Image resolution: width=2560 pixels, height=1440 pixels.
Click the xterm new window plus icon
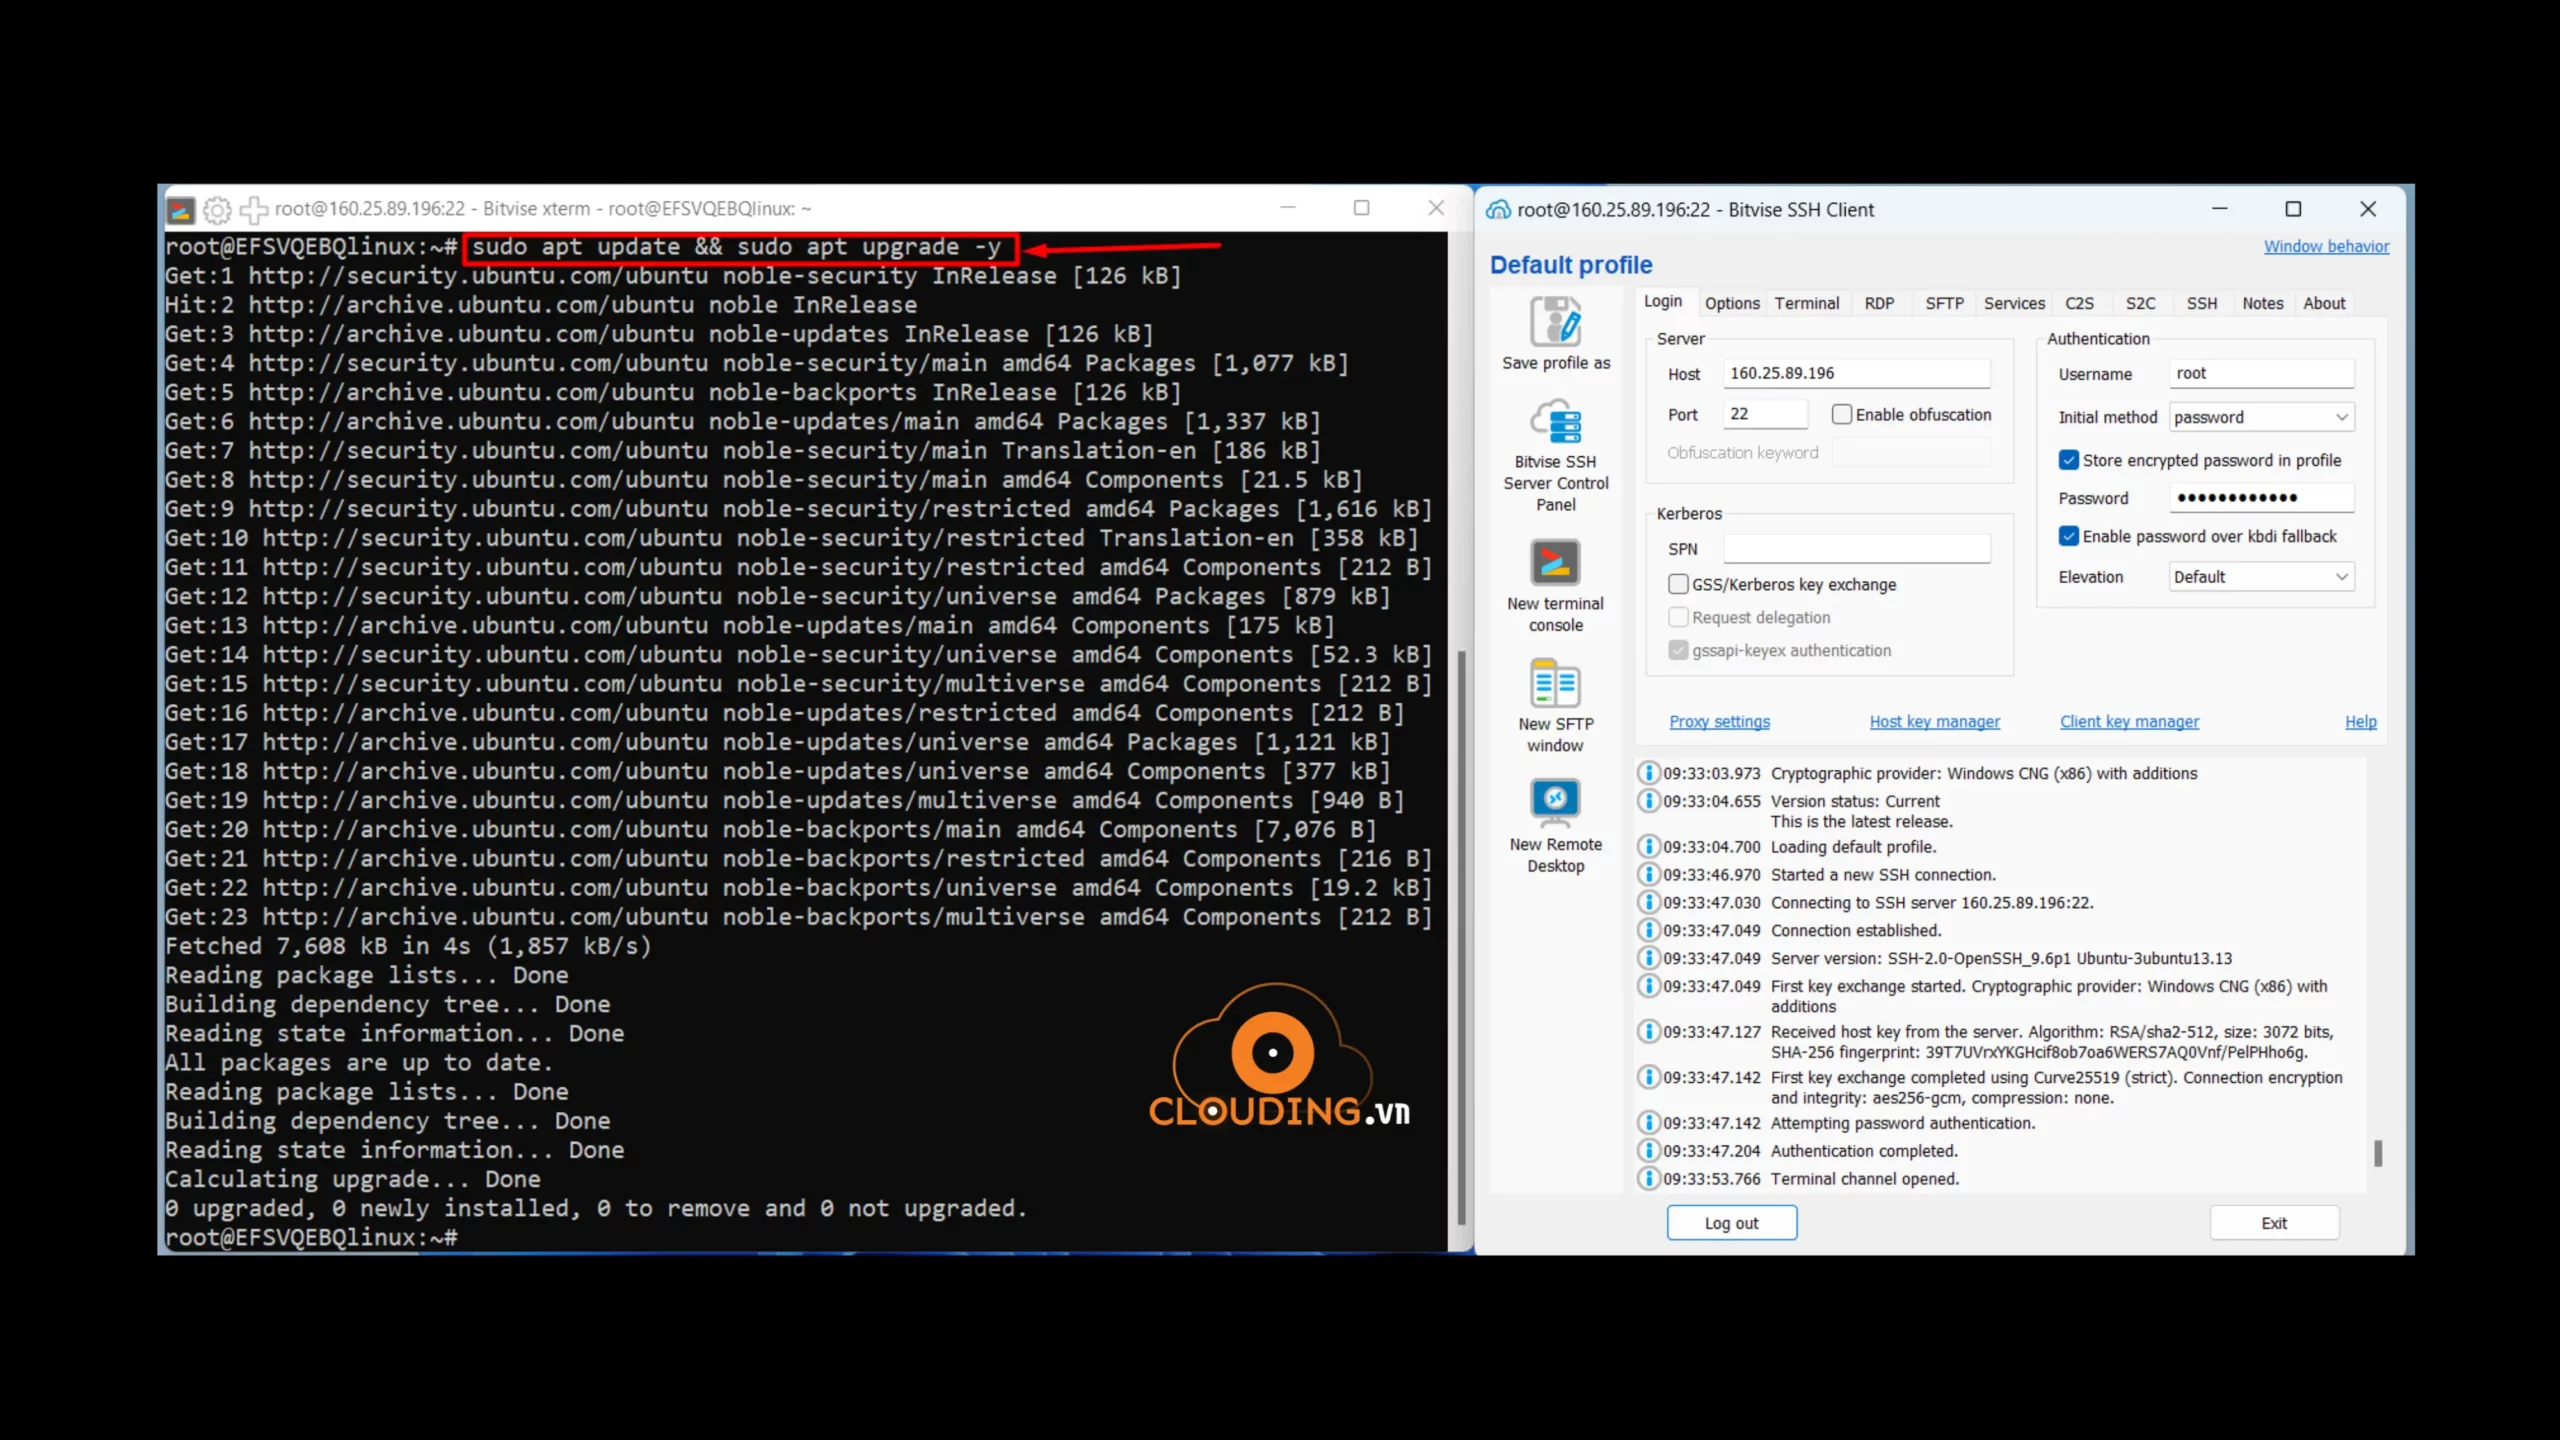tap(254, 210)
